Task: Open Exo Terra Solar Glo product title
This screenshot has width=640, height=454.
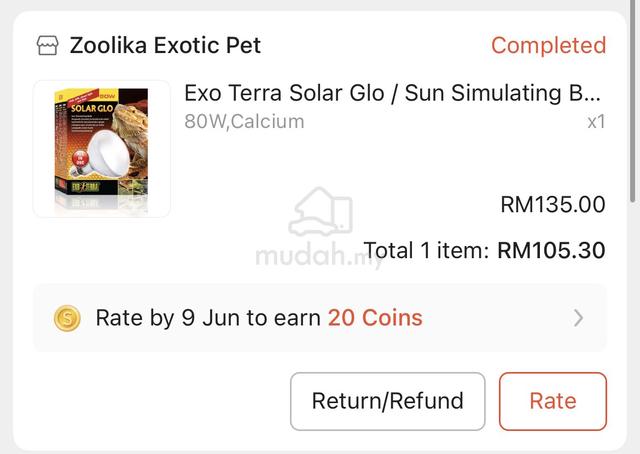Action: tap(393, 93)
